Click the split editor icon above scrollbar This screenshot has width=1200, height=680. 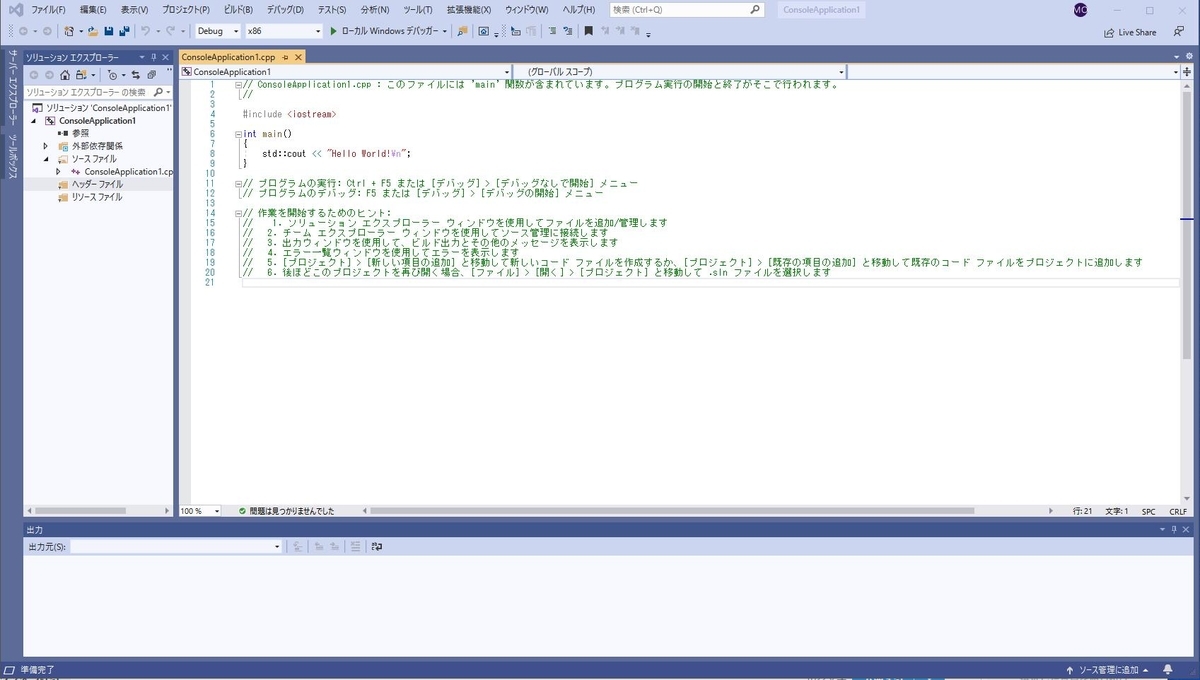click(x=1186, y=72)
